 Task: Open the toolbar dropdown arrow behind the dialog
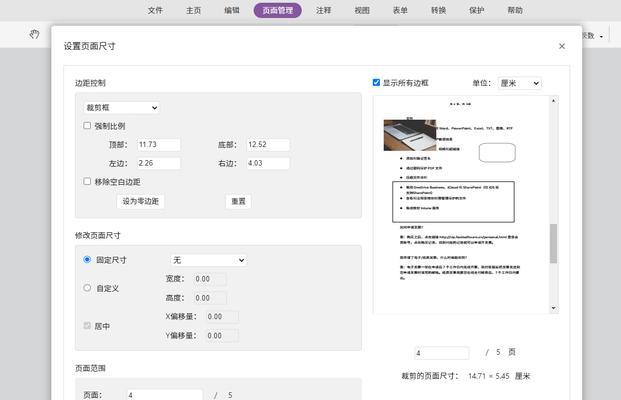point(601,36)
